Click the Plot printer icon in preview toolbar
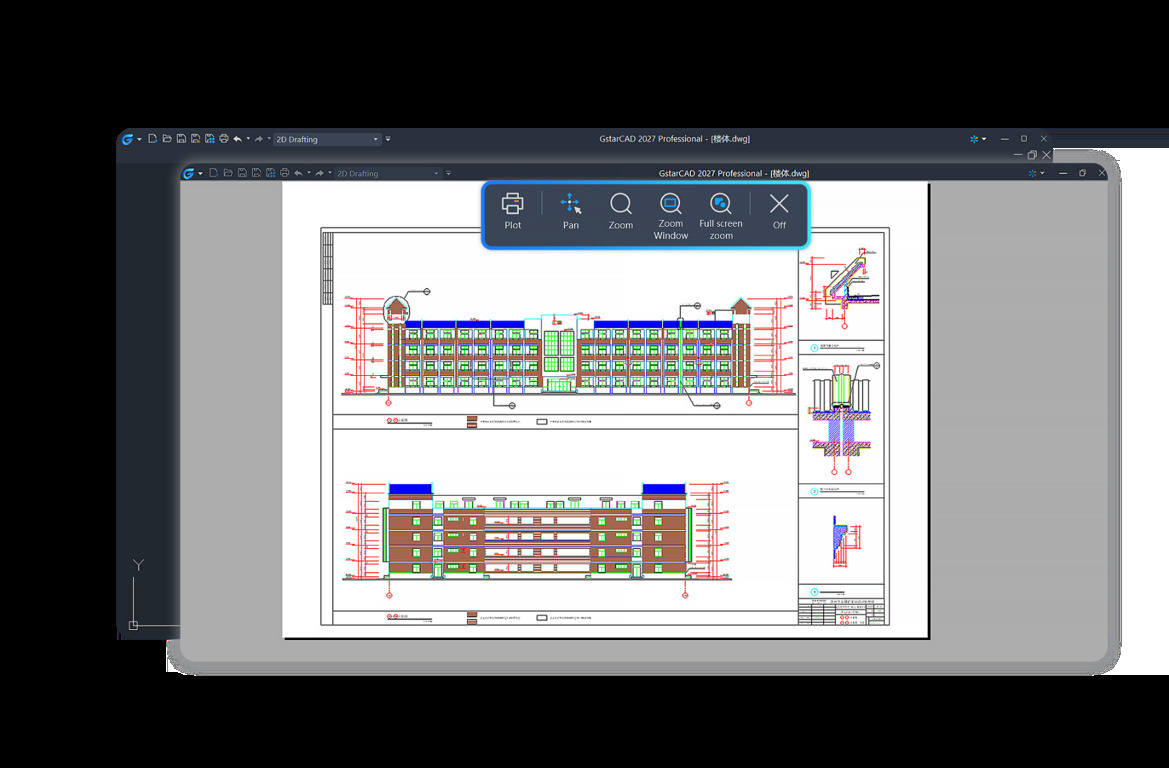 point(512,211)
